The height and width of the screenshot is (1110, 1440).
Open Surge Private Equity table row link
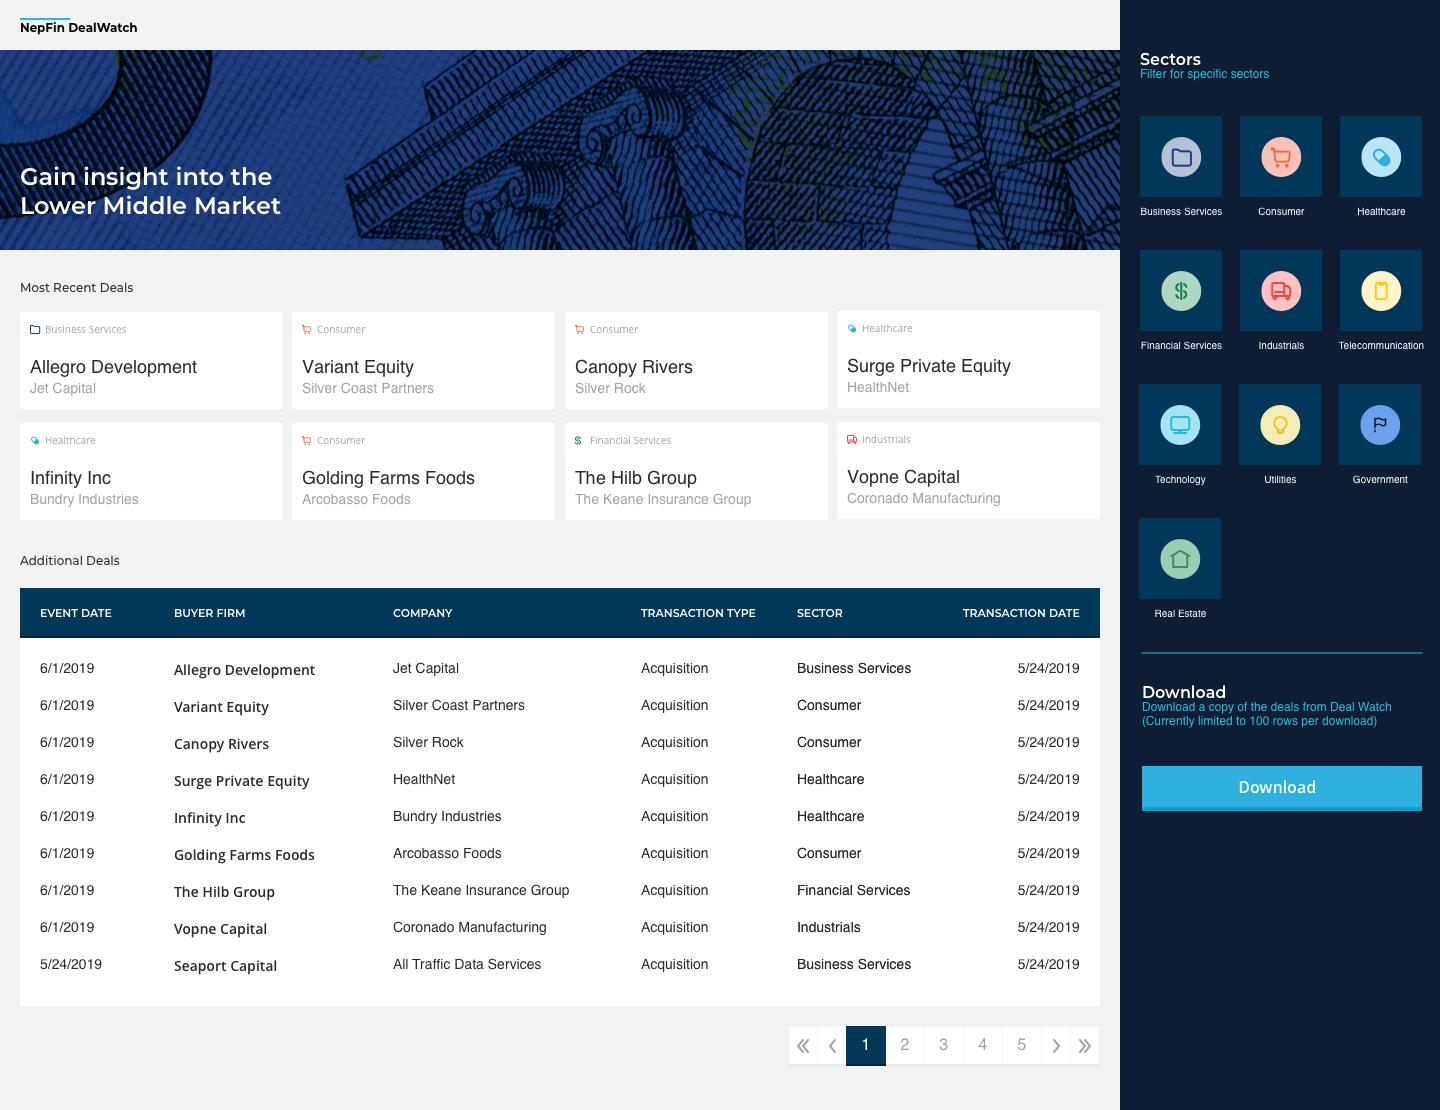pos(241,781)
